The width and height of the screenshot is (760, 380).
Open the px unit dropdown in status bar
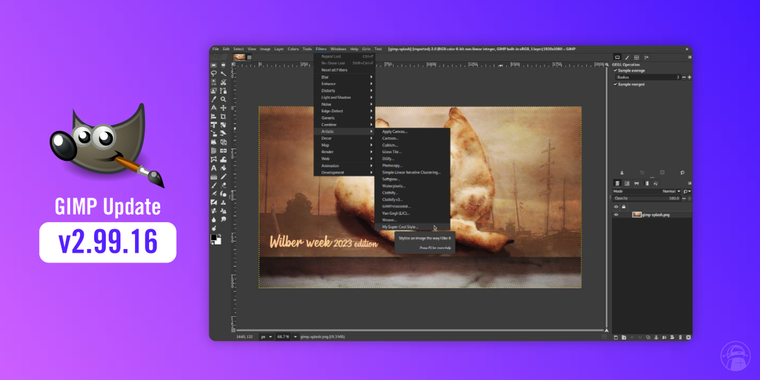click(266, 336)
